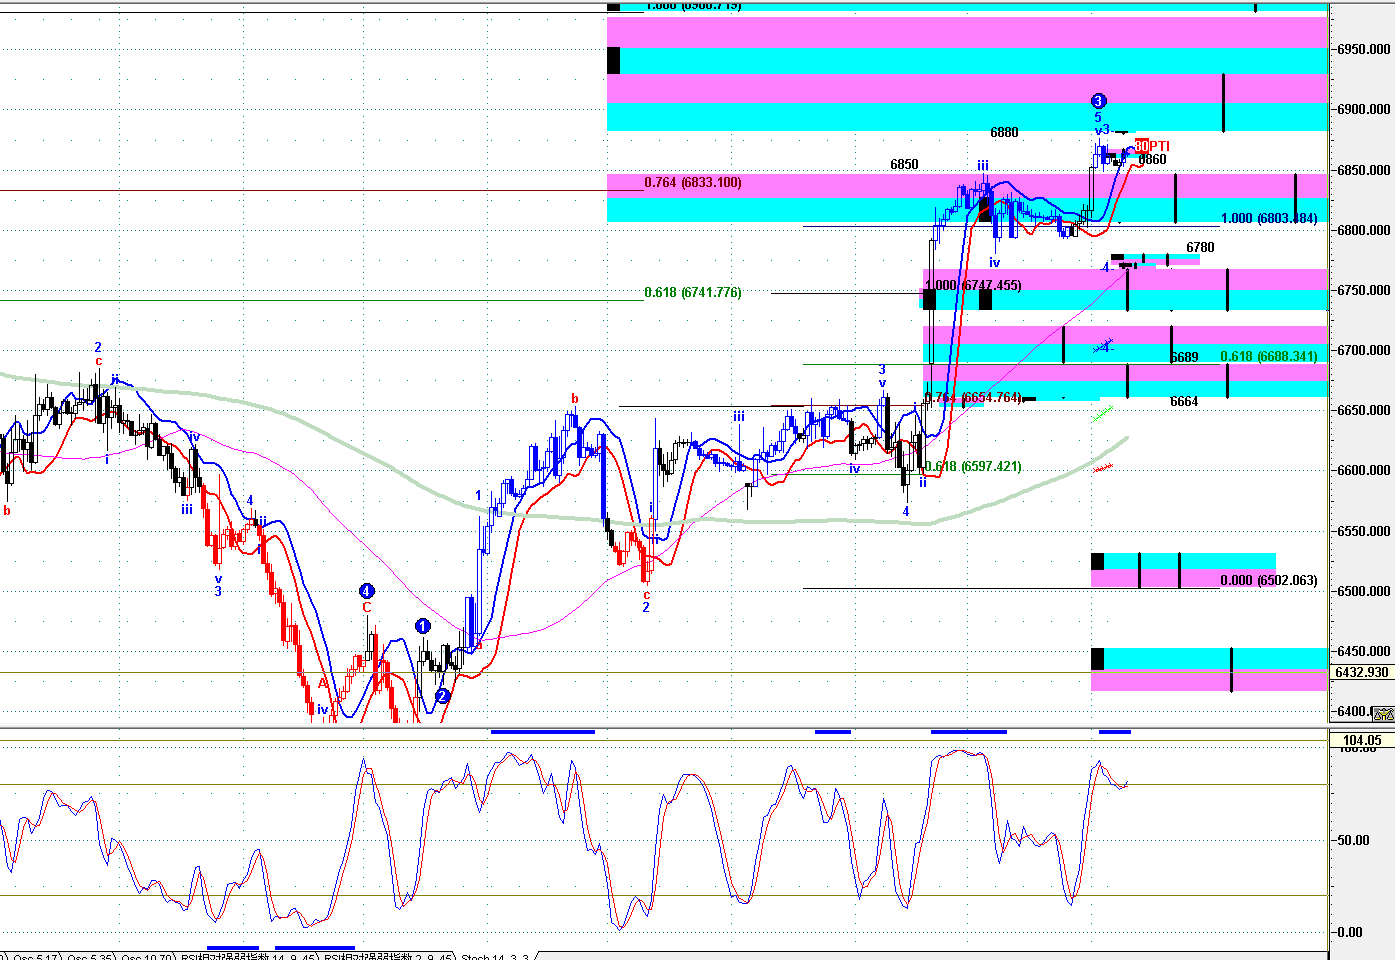Switch to the RSI 2,9,45 tab
1395x960 pixels.
click(x=386, y=957)
